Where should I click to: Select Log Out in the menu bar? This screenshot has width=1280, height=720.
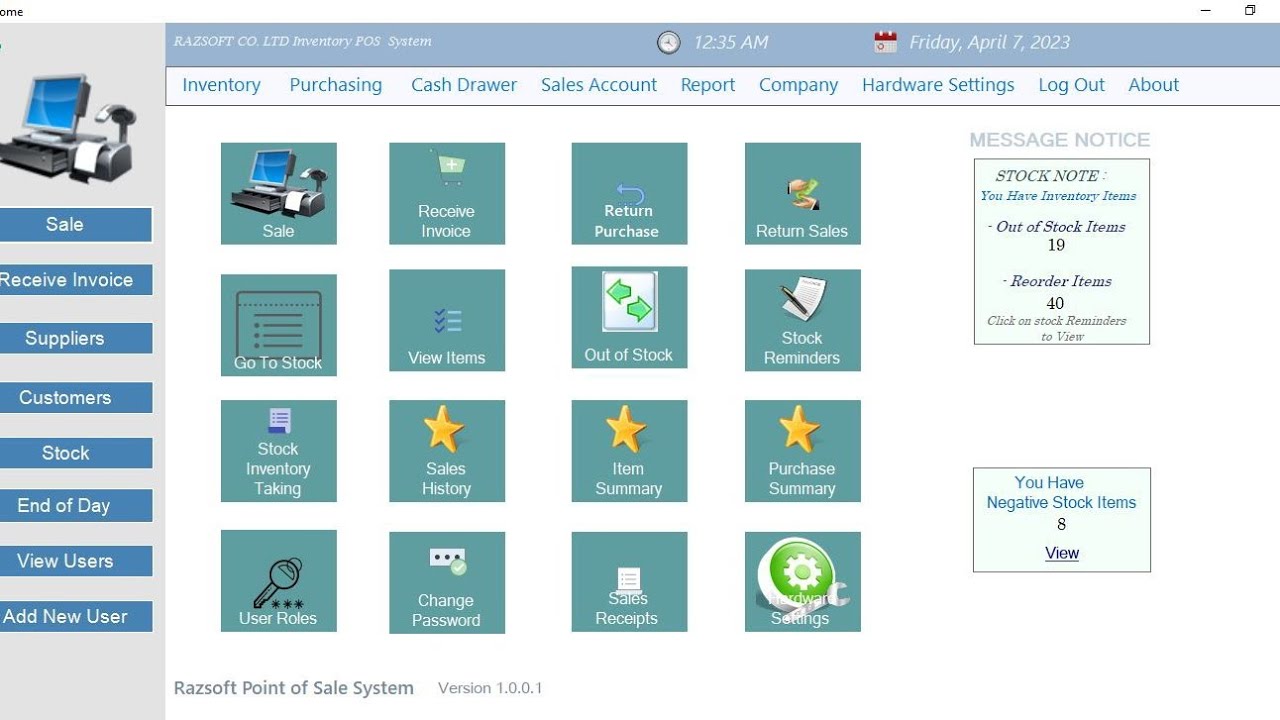pos(1071,85)
